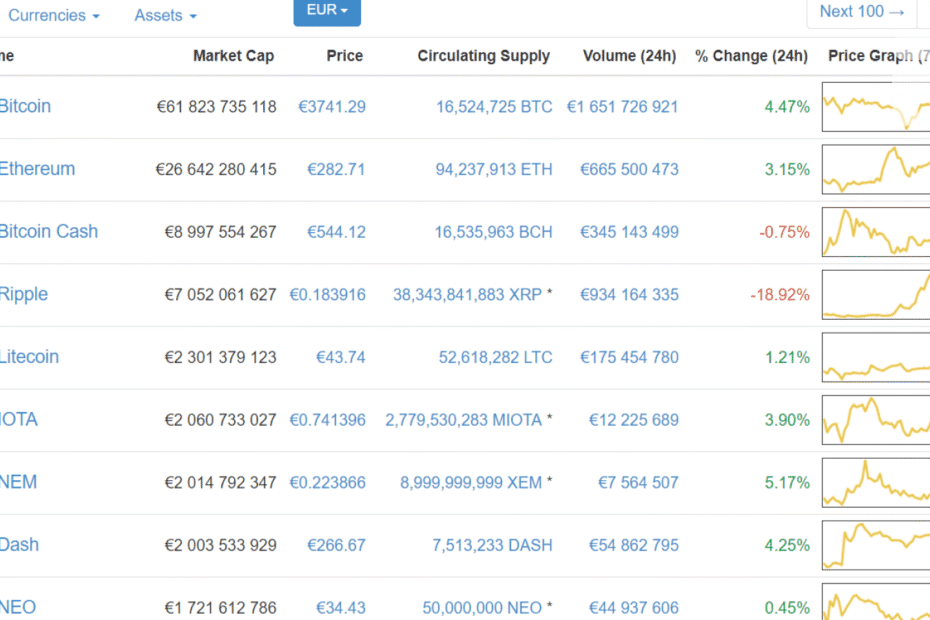The image size is (930, 620).
Task: Click IOTA volume €12 225 689
Action: tap(633, 420)
